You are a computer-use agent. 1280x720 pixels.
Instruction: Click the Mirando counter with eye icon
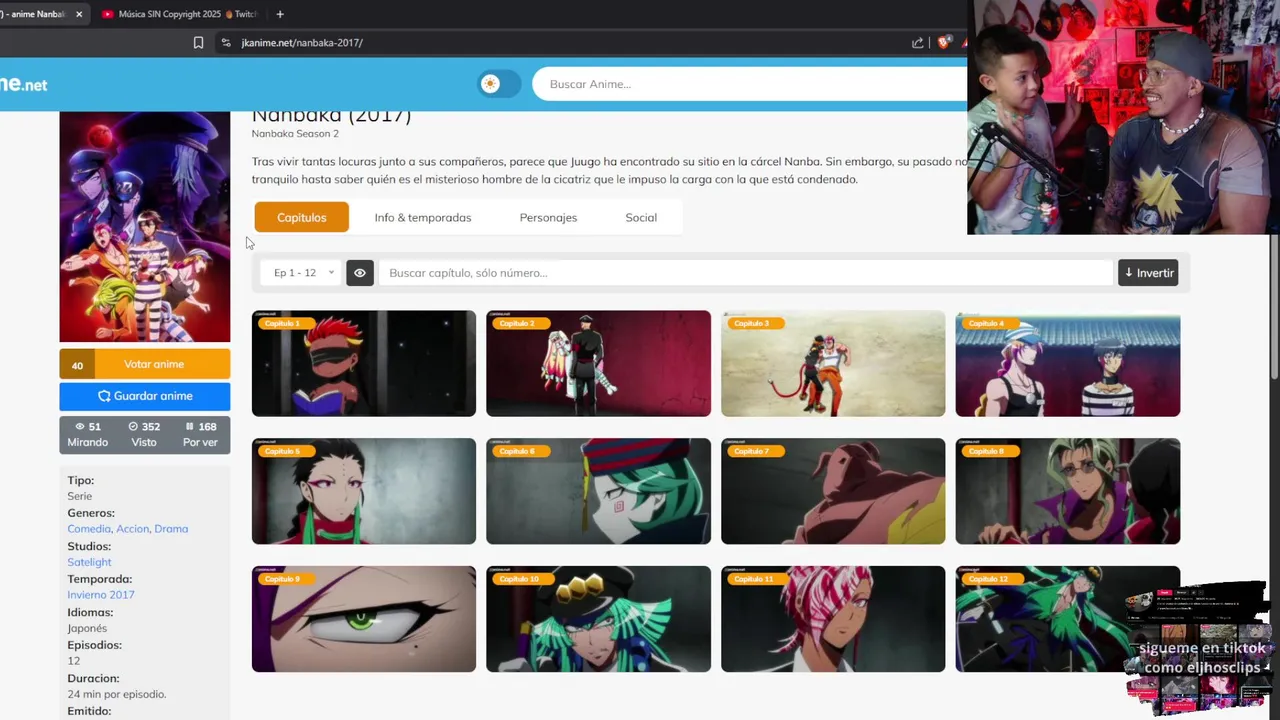[88, 434]
